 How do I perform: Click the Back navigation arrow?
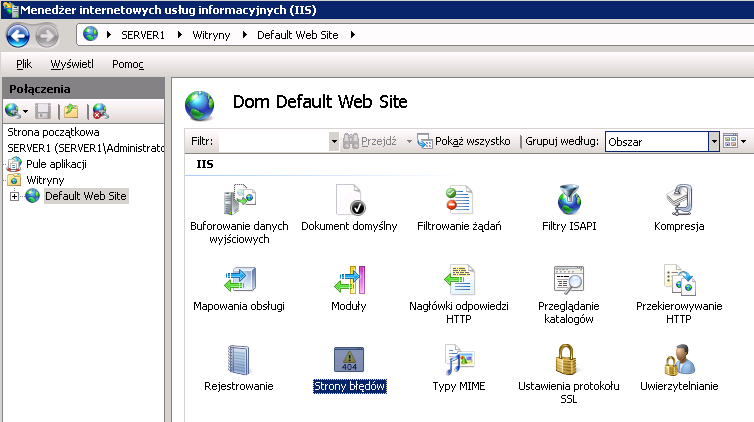18,36
